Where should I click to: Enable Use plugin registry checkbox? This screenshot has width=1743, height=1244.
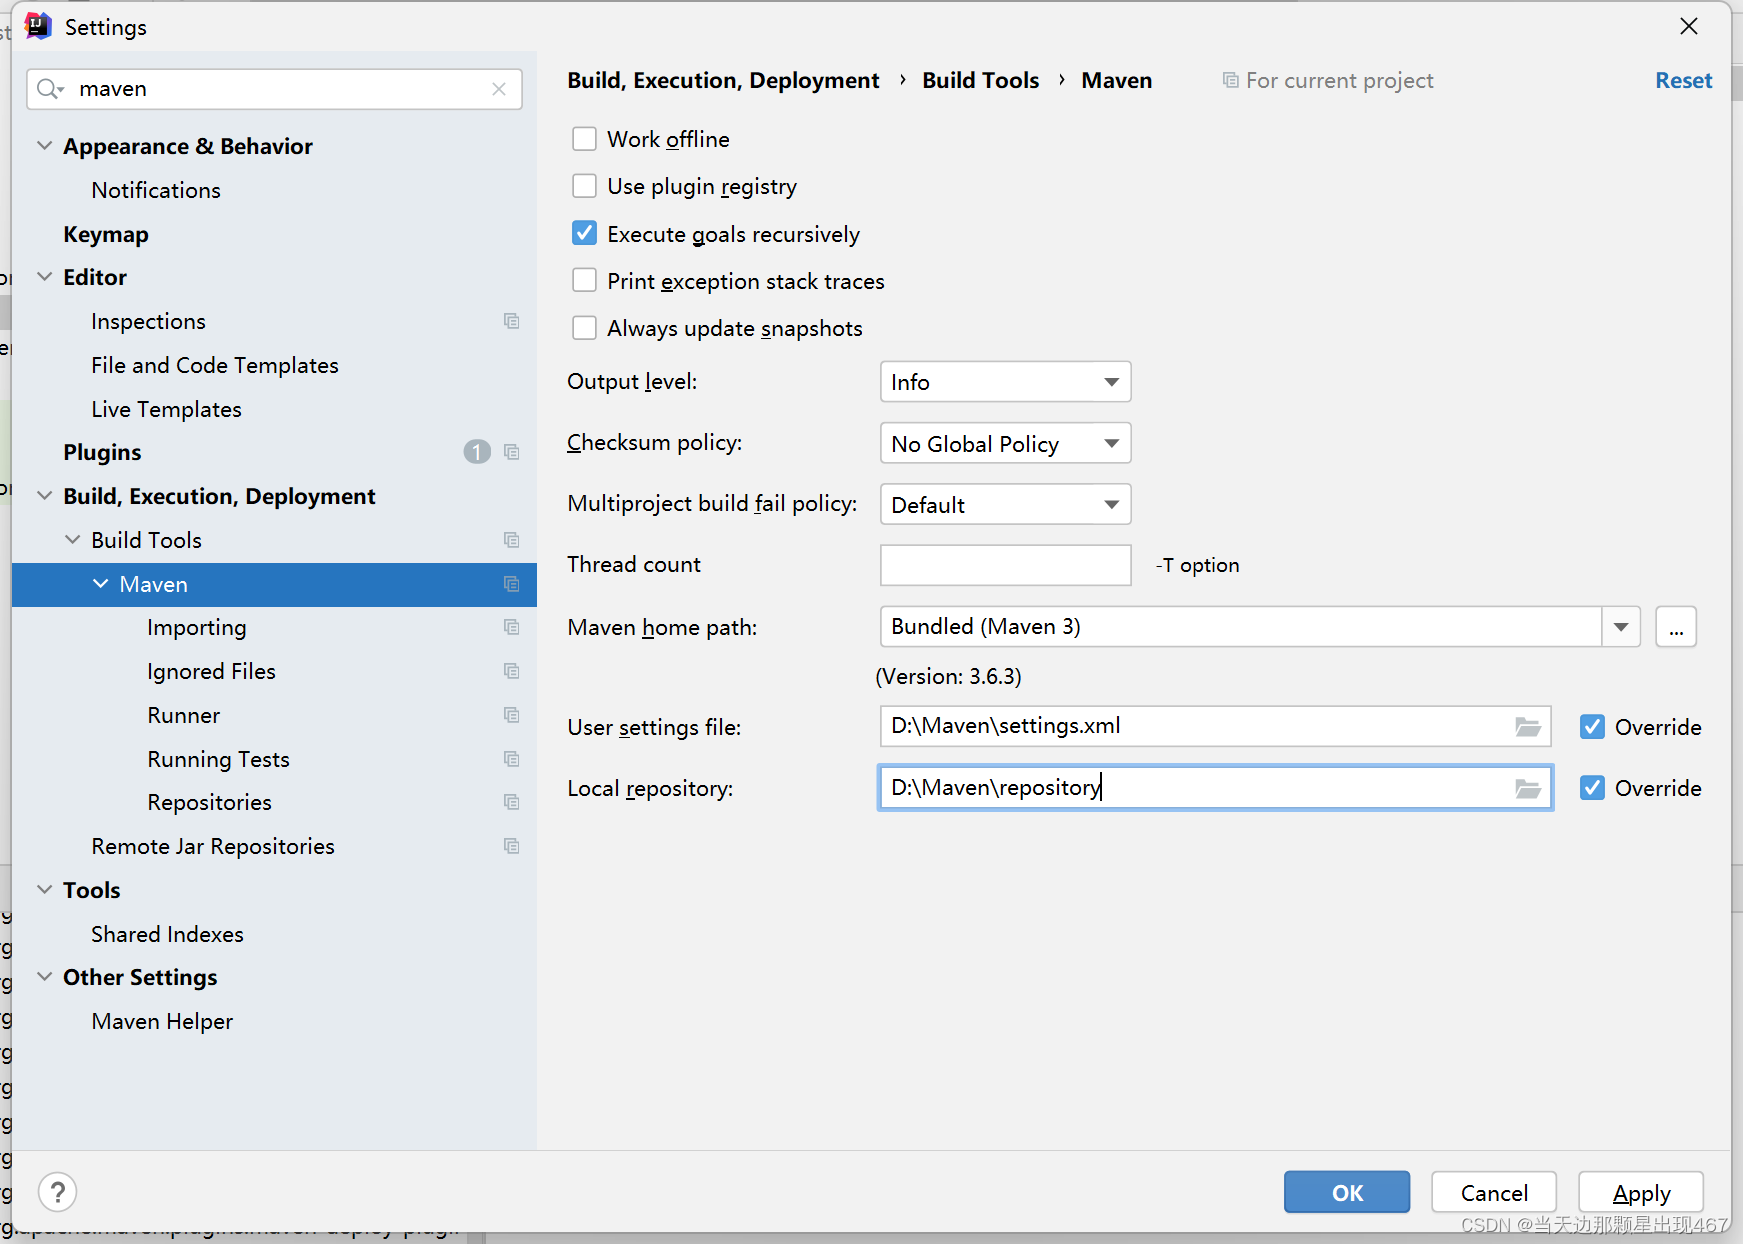pyautogui.click(x=584, y=186)
